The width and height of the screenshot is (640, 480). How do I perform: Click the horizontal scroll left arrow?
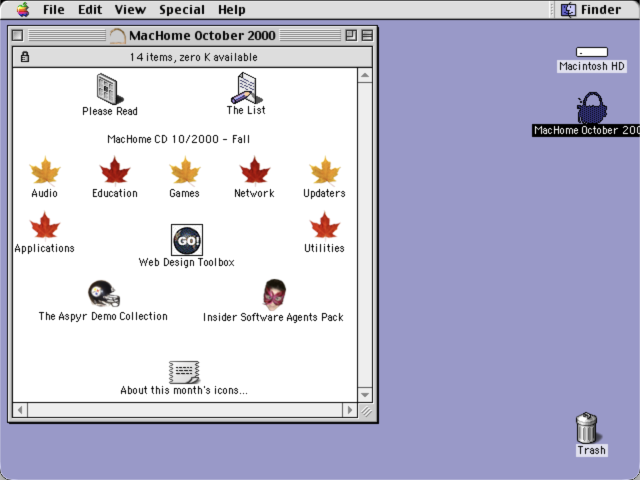pos(20,410)
